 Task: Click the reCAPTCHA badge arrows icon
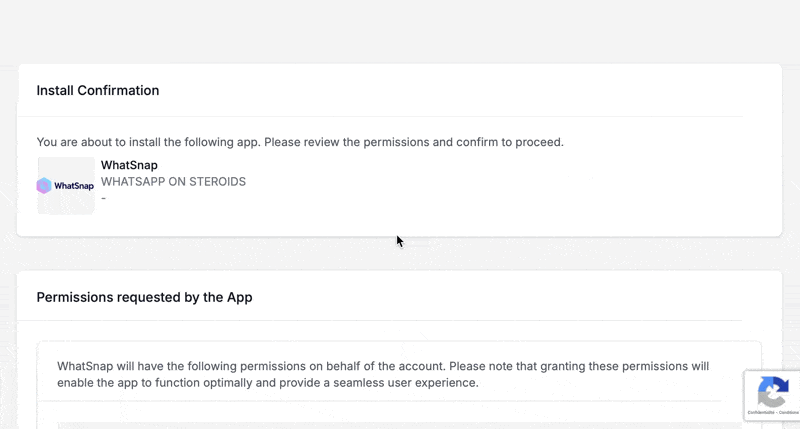774,391
